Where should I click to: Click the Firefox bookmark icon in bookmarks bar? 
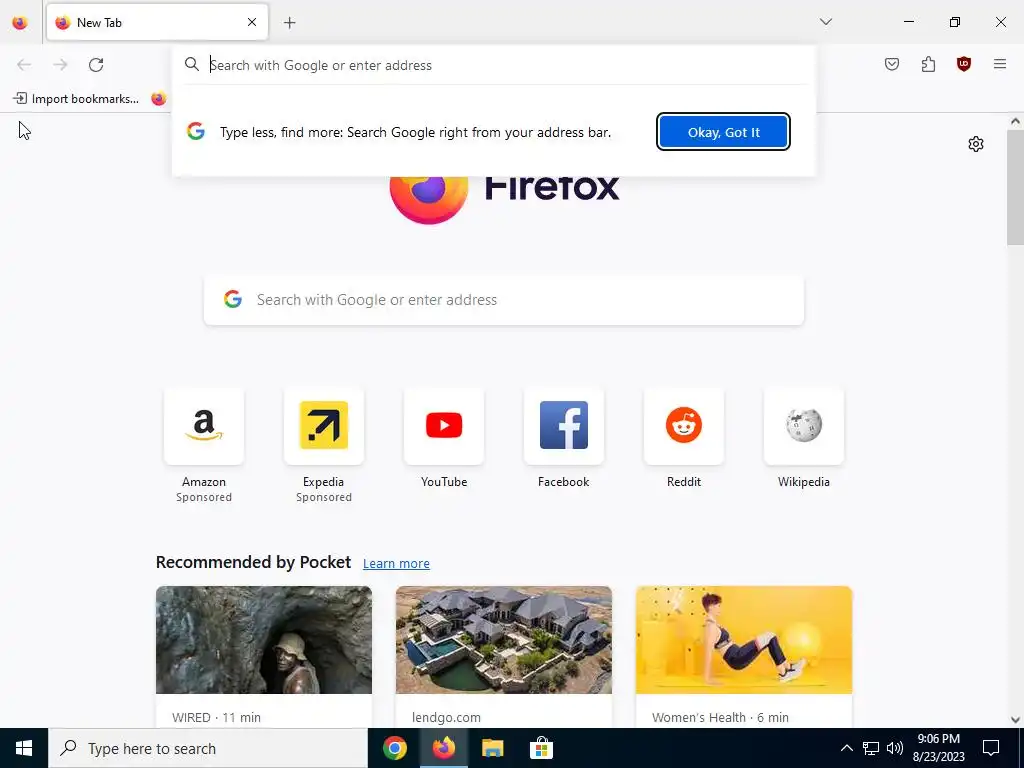pos(159,99)
